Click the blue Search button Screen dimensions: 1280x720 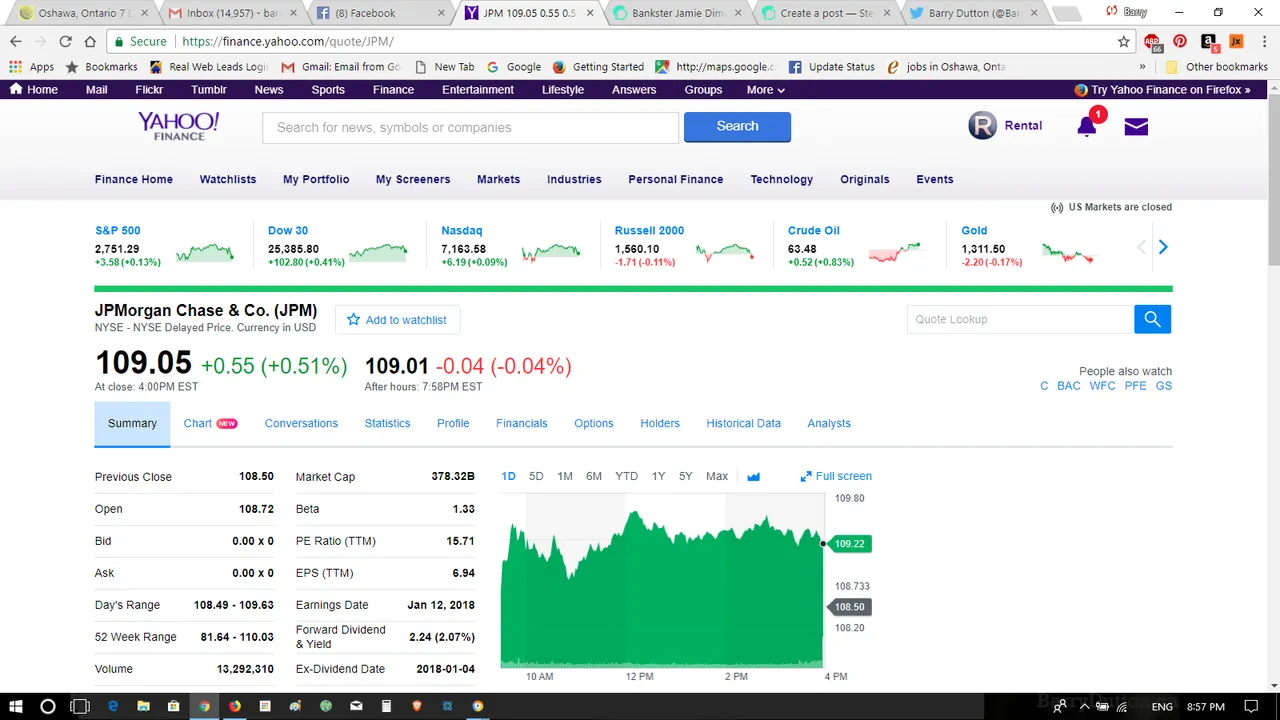737,127
